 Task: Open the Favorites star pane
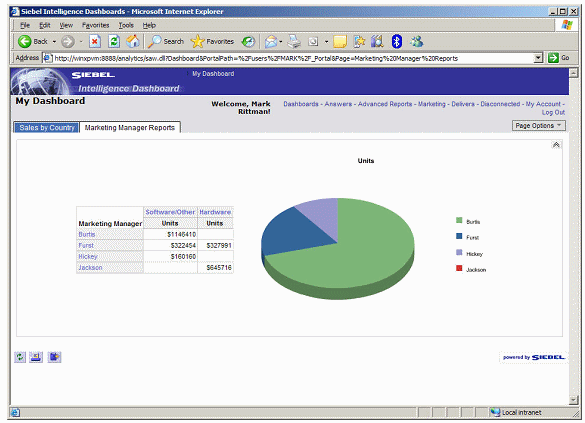point(212,41)
